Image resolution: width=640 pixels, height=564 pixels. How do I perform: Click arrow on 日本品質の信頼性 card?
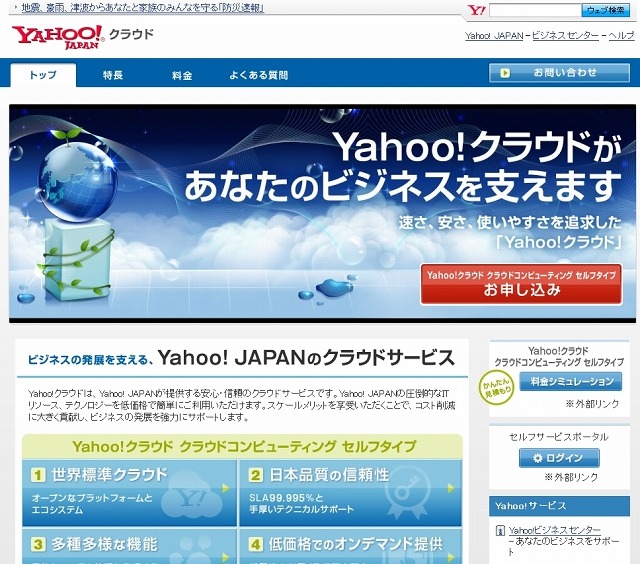(x=451, y=488)
